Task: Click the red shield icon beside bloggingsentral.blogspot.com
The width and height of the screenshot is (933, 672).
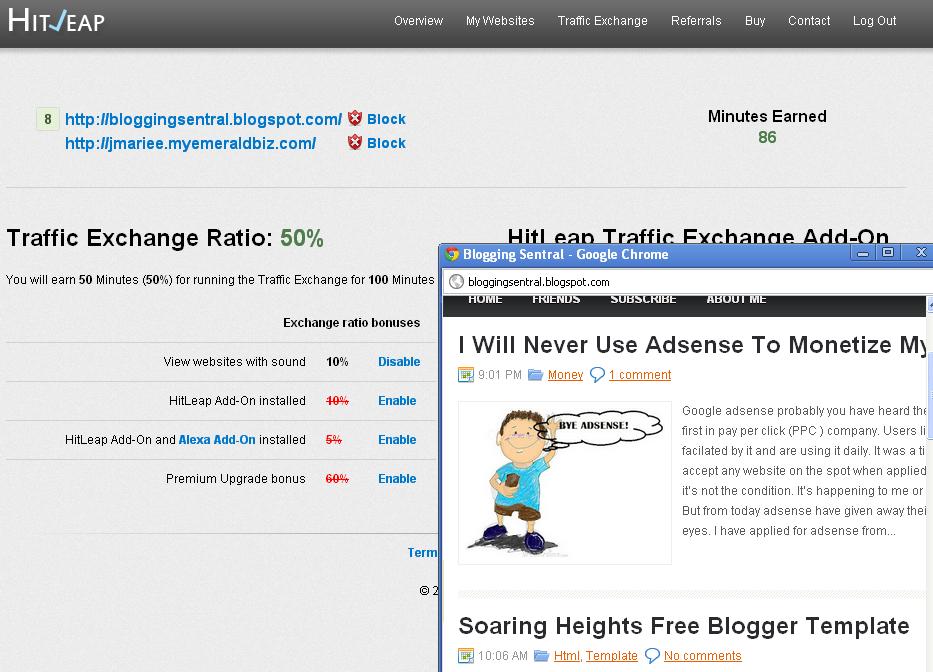Action: pyautogui.click(x=355, y=118)
